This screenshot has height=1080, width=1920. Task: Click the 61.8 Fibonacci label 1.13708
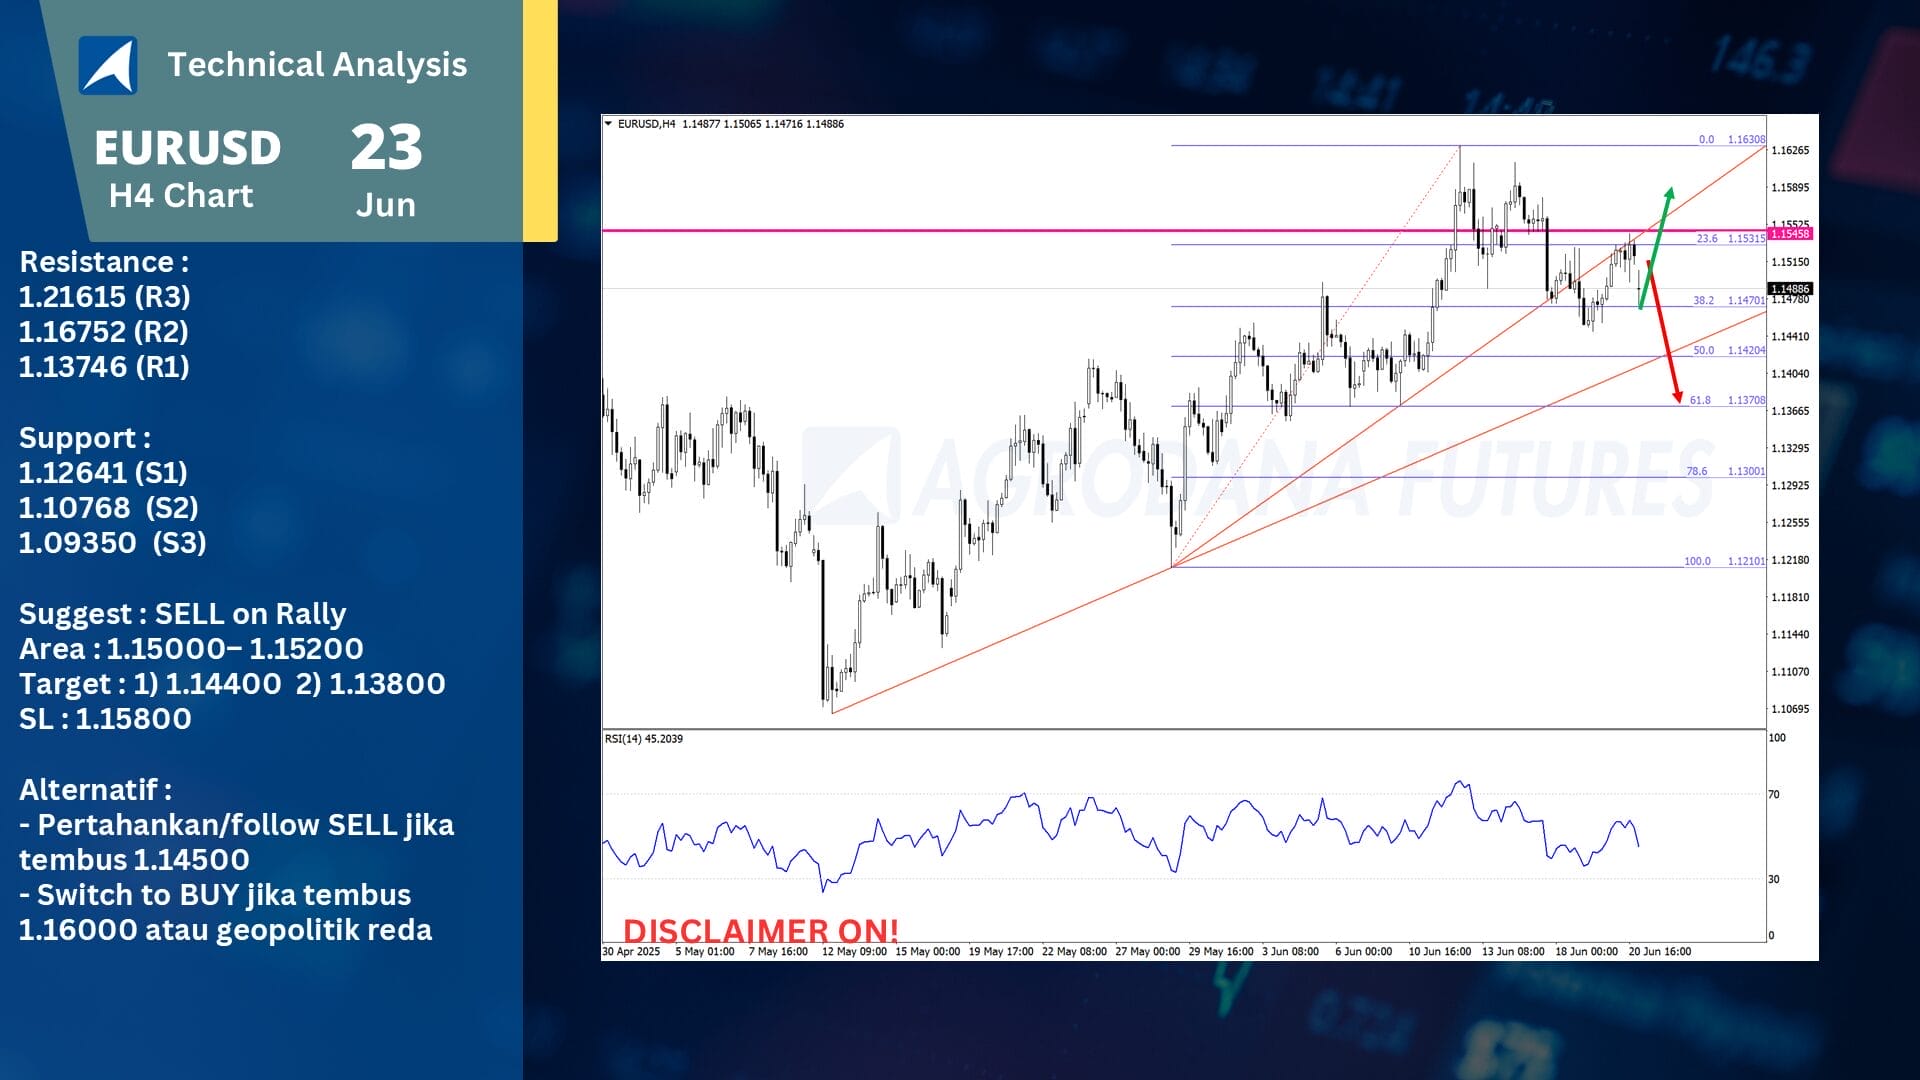1743,400
